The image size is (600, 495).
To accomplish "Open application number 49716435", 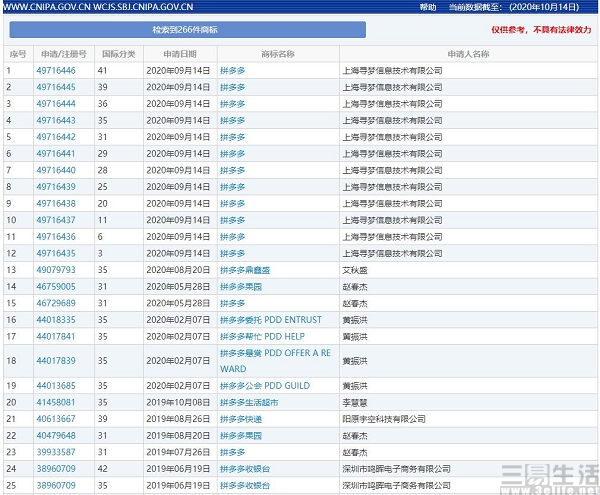I will [56, 253].
